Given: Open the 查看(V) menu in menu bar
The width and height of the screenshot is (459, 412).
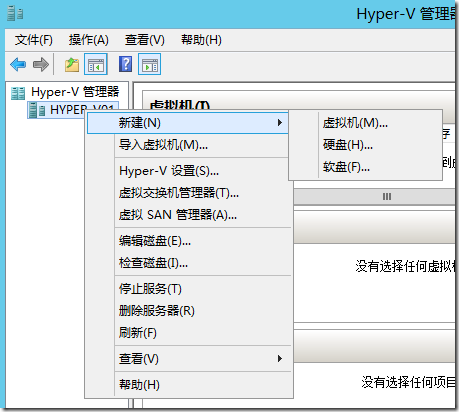Looking at the screenshot, I should [x=145, y=40].
